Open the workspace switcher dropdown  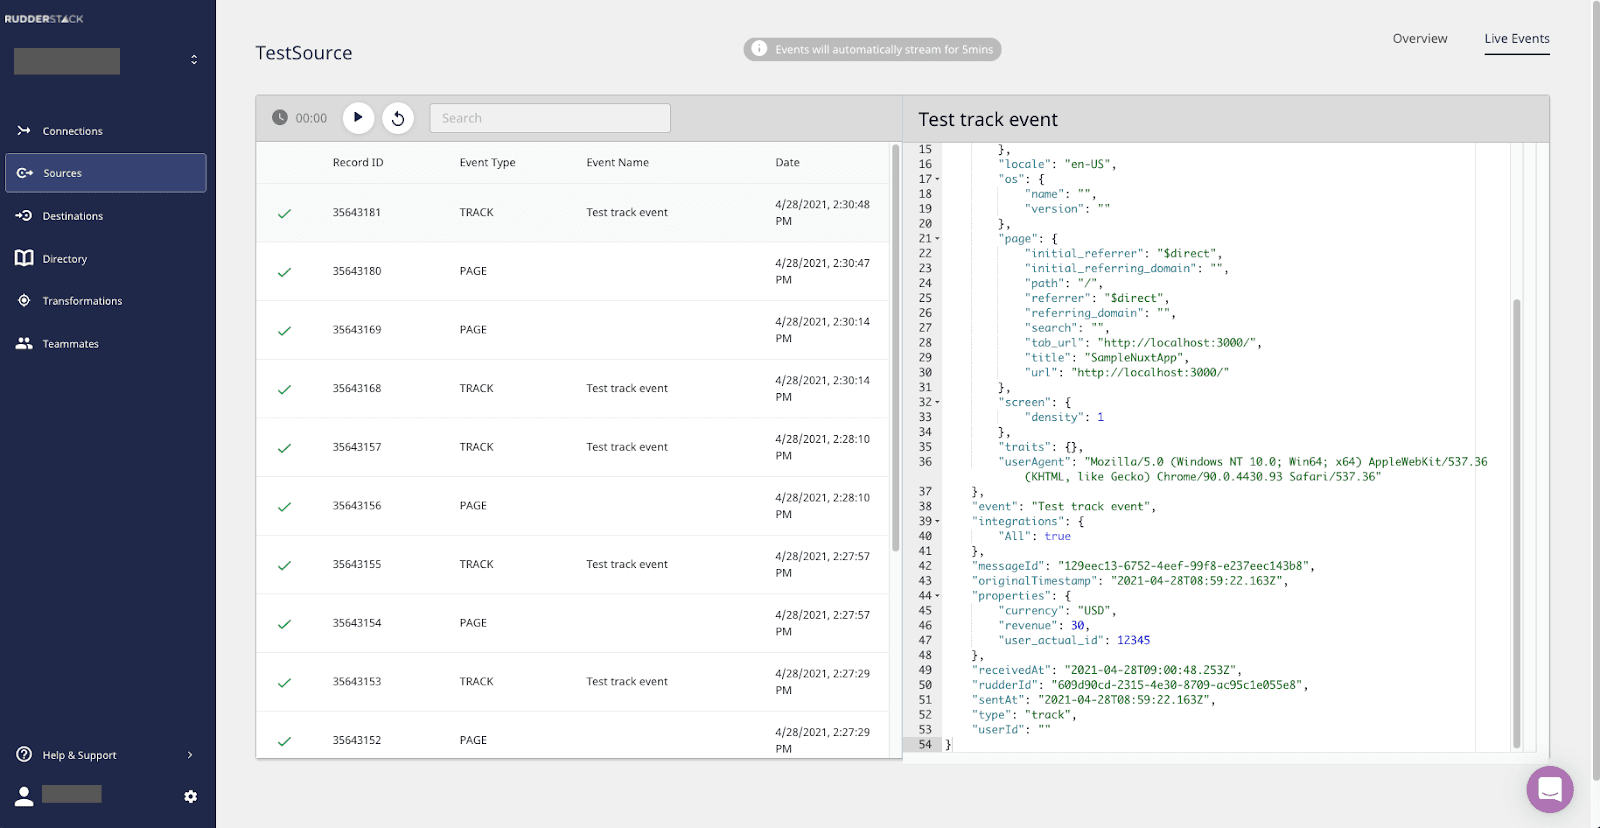194,60
